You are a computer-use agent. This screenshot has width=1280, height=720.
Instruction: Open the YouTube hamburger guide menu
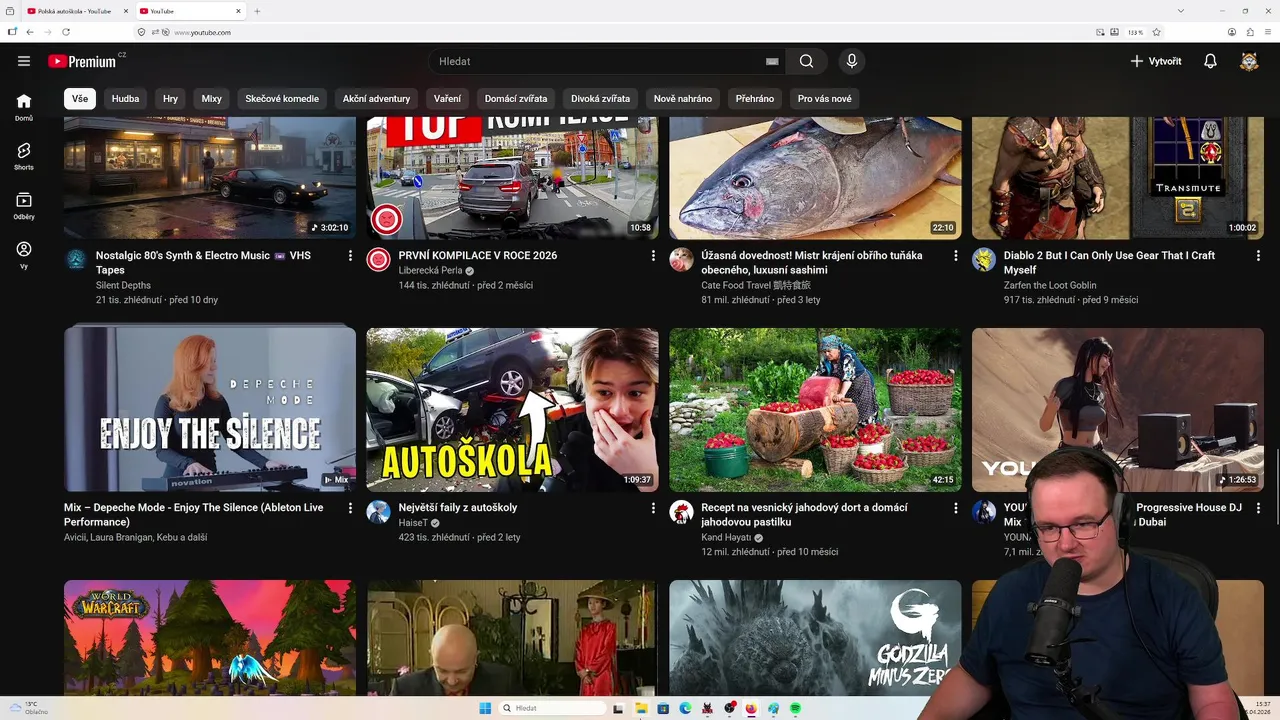point(24,61)
